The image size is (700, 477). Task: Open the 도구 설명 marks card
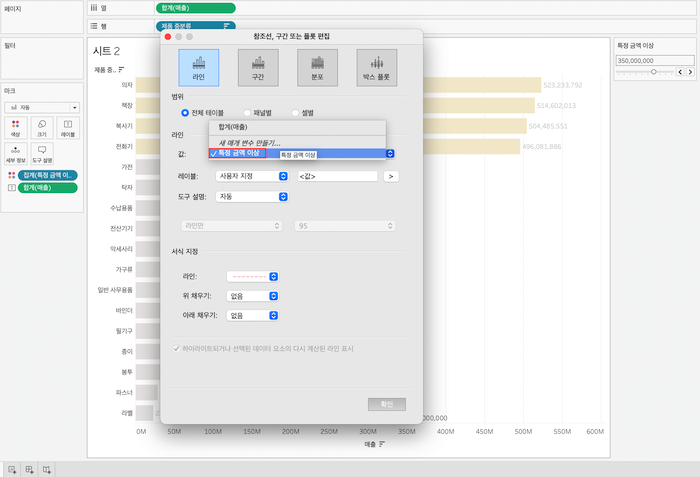pyautogui.click(x=42, y=154)
